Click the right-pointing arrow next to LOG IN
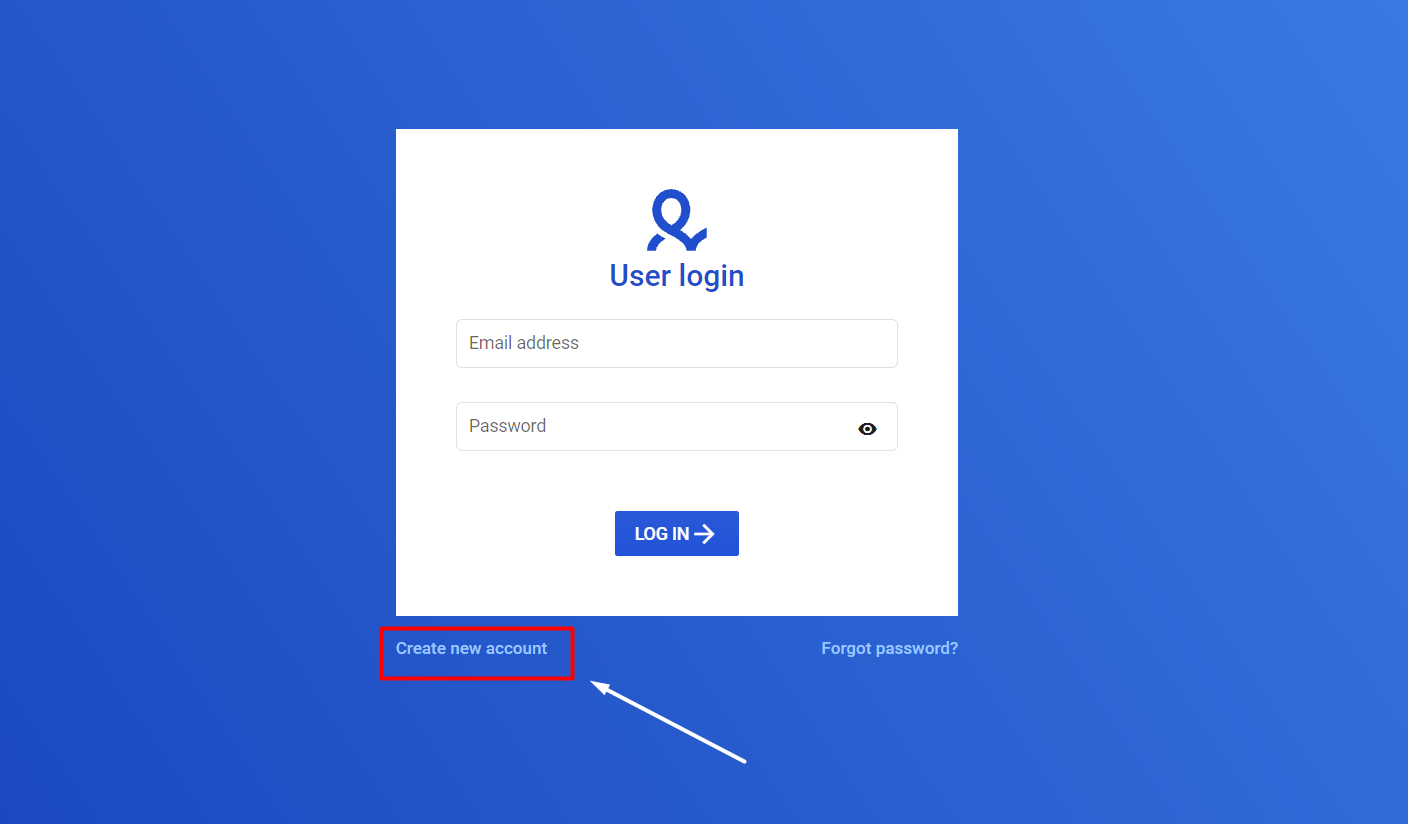 705,534
